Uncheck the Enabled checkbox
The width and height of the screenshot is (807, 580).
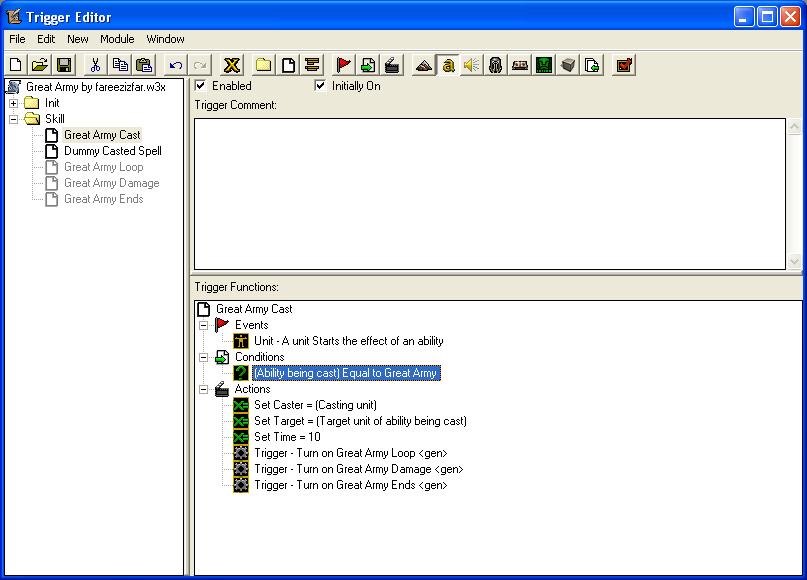(201, 85)
